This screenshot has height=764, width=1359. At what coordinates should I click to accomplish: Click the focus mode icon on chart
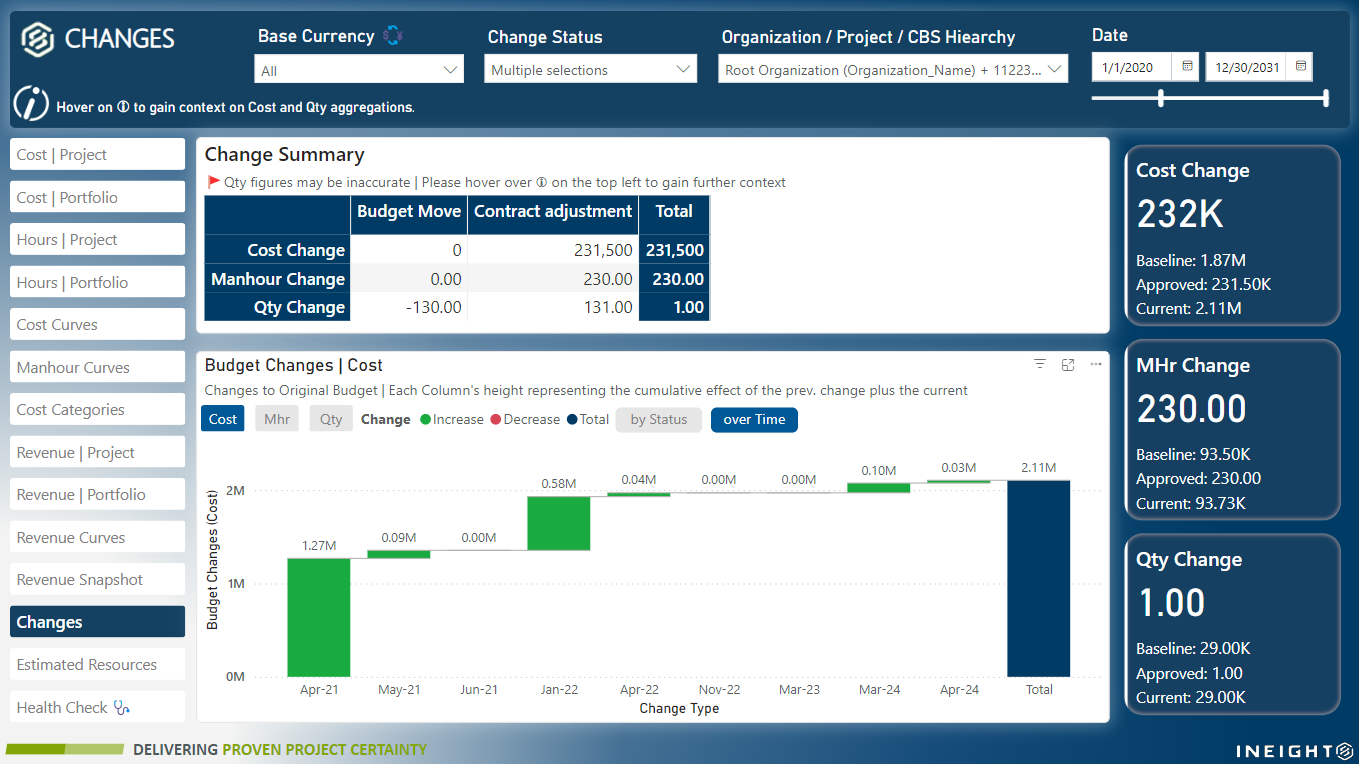coord(1068,364)
